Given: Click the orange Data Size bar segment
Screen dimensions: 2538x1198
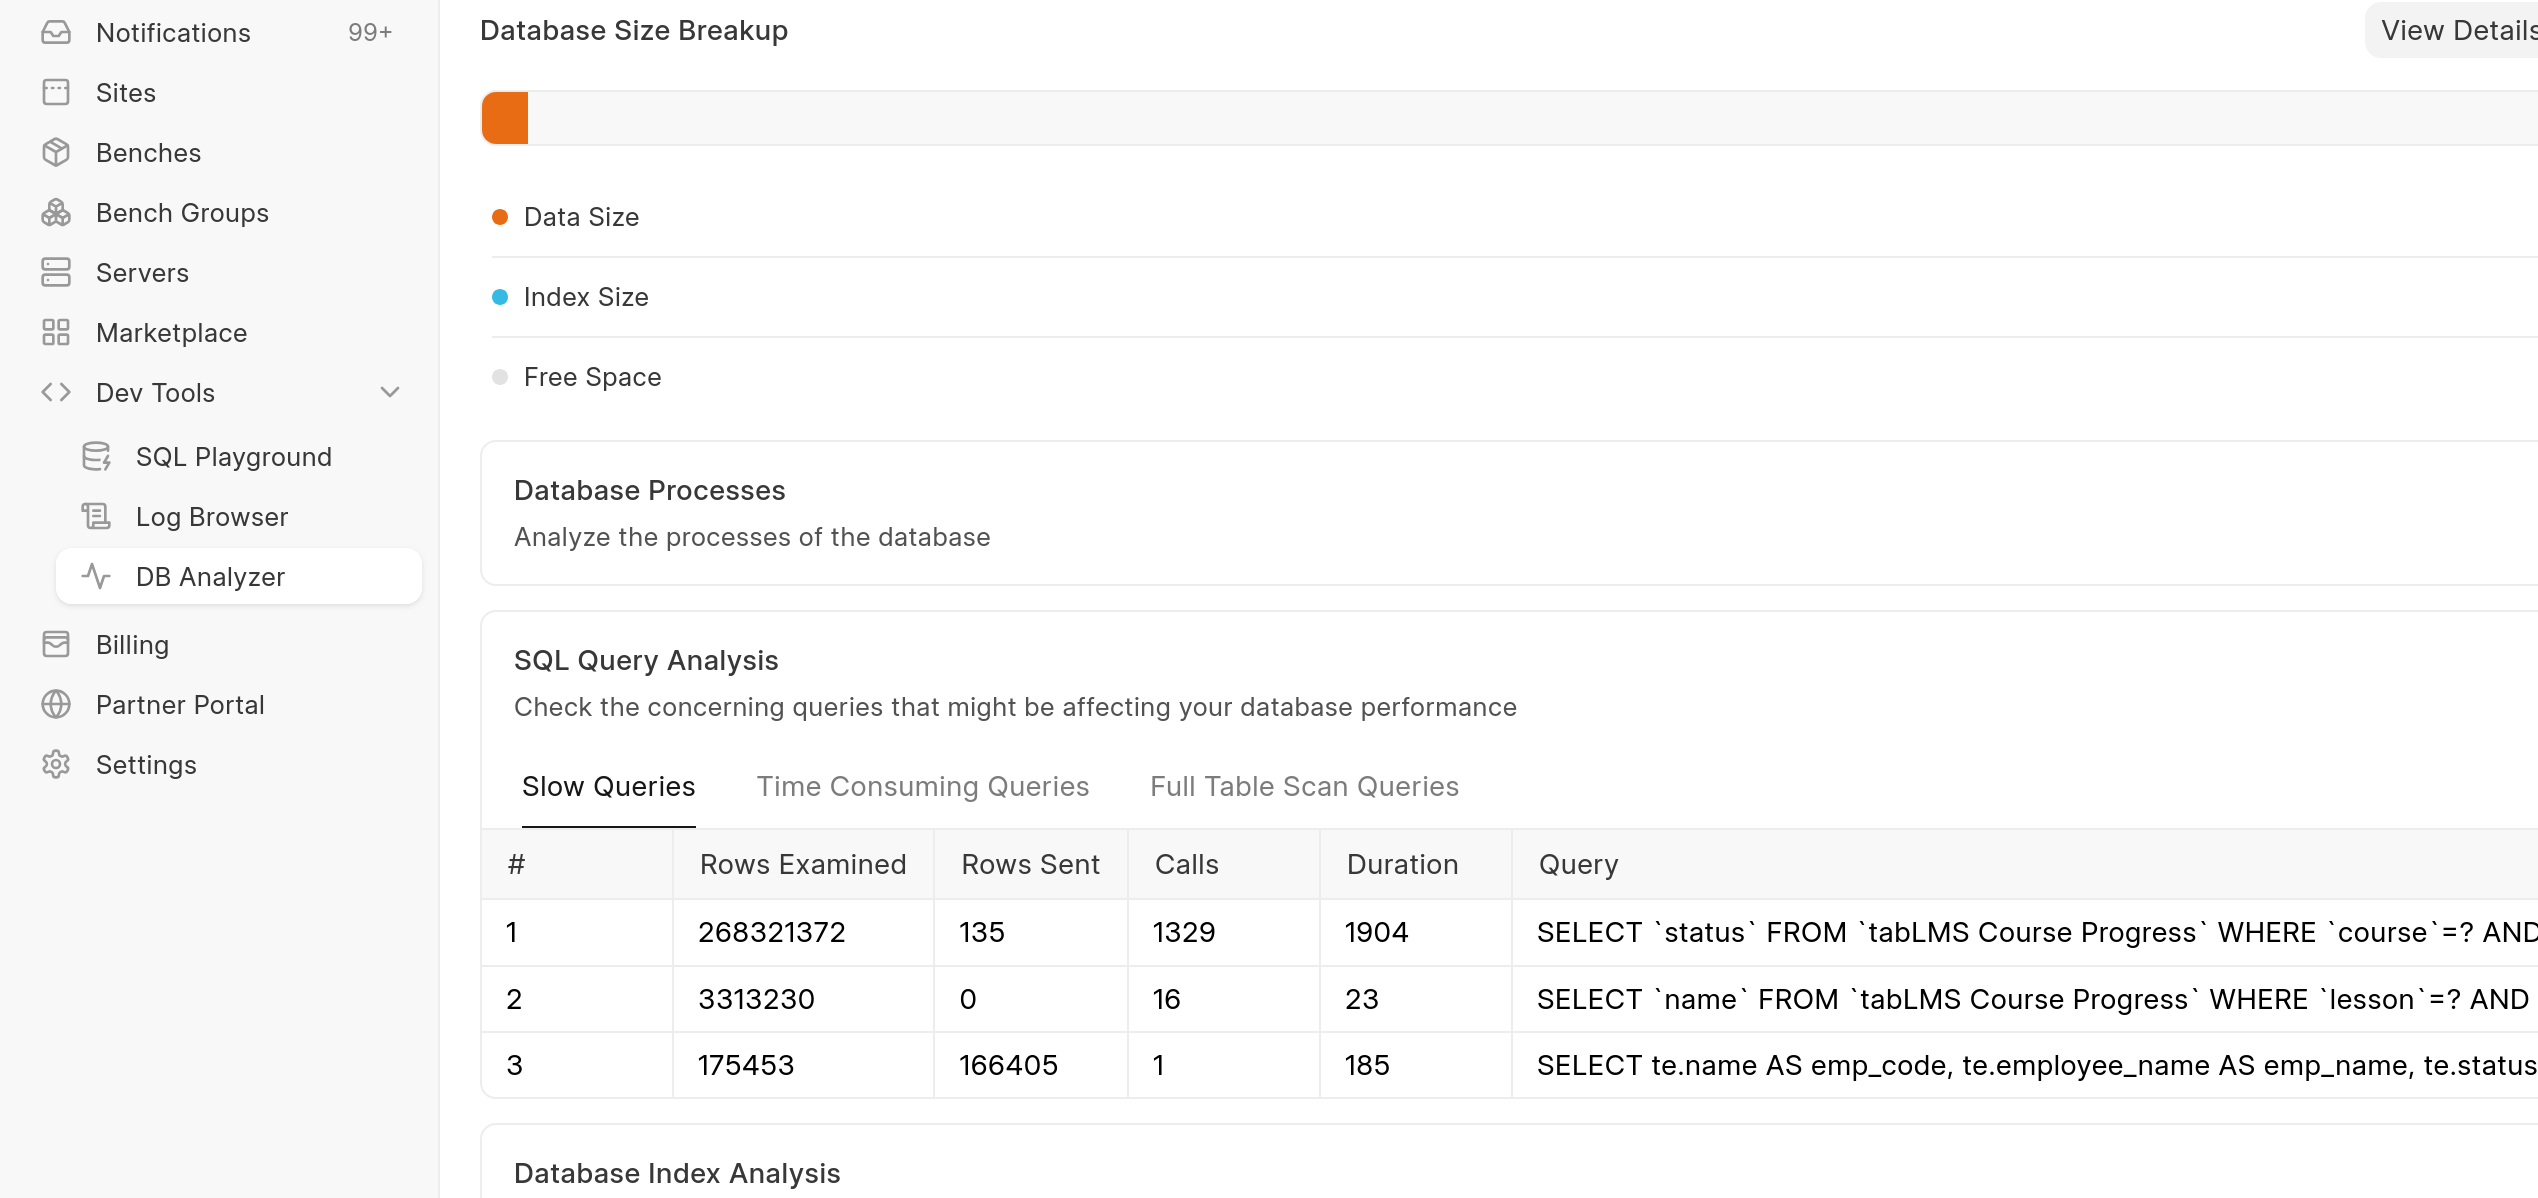Looking at the screenshot, I should 505,119.
